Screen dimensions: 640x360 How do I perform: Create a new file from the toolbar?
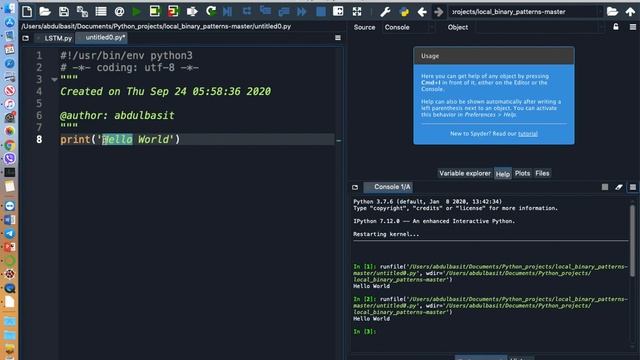(27, 11)
